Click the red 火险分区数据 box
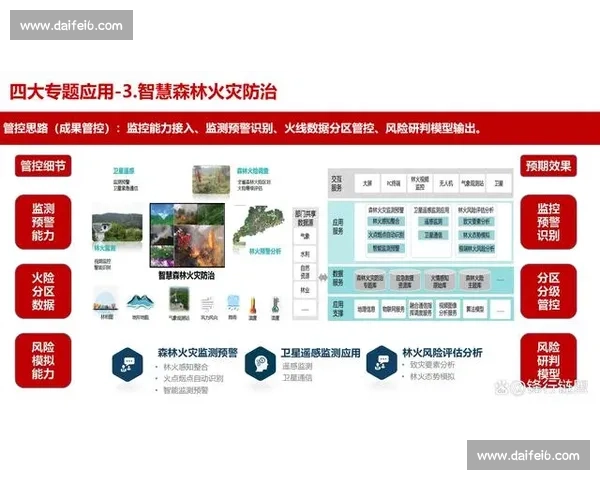This screenshot has width=600, height=480. [43, 291]
